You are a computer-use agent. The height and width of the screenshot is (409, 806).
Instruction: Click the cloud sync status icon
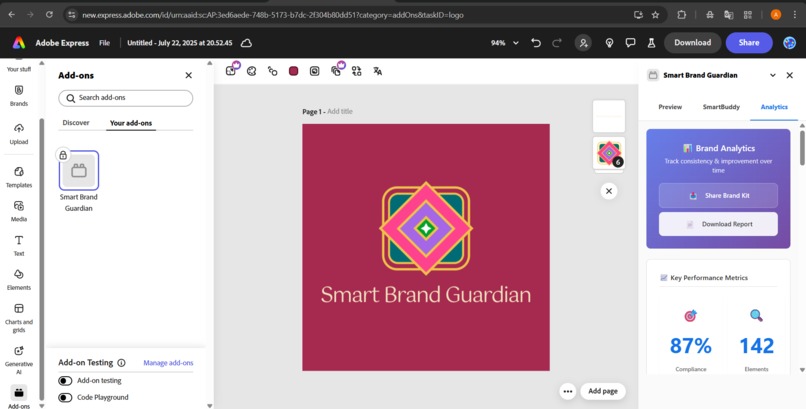247,43
